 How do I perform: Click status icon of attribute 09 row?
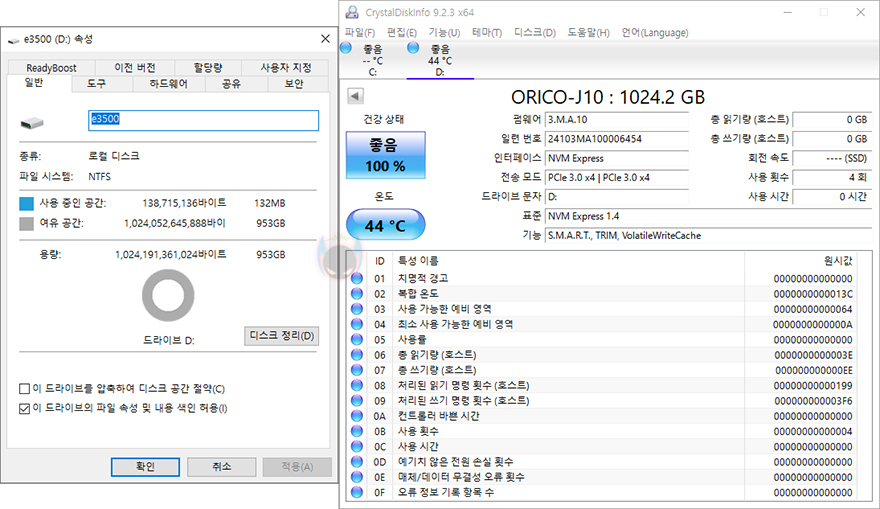(x=356, y=400)
